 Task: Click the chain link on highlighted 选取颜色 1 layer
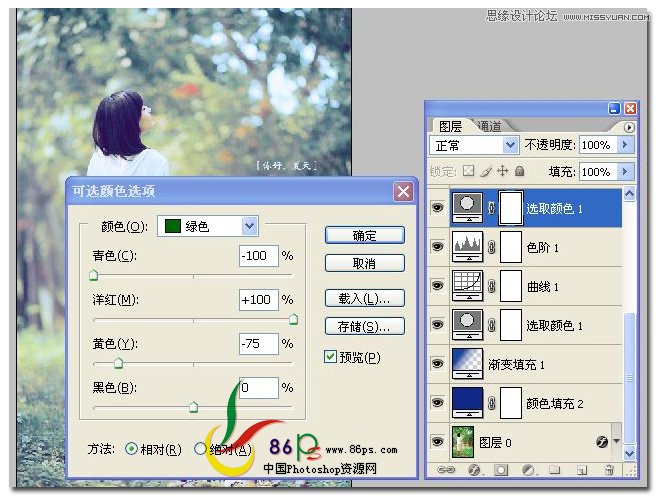point(491,208)
